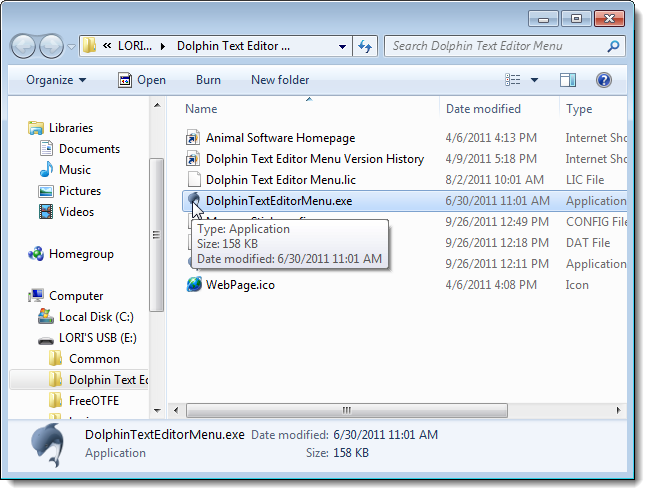The width and height of the screenshot is (650, 495).
Task: Minimize the Explorer window
Action: [543, 19]
